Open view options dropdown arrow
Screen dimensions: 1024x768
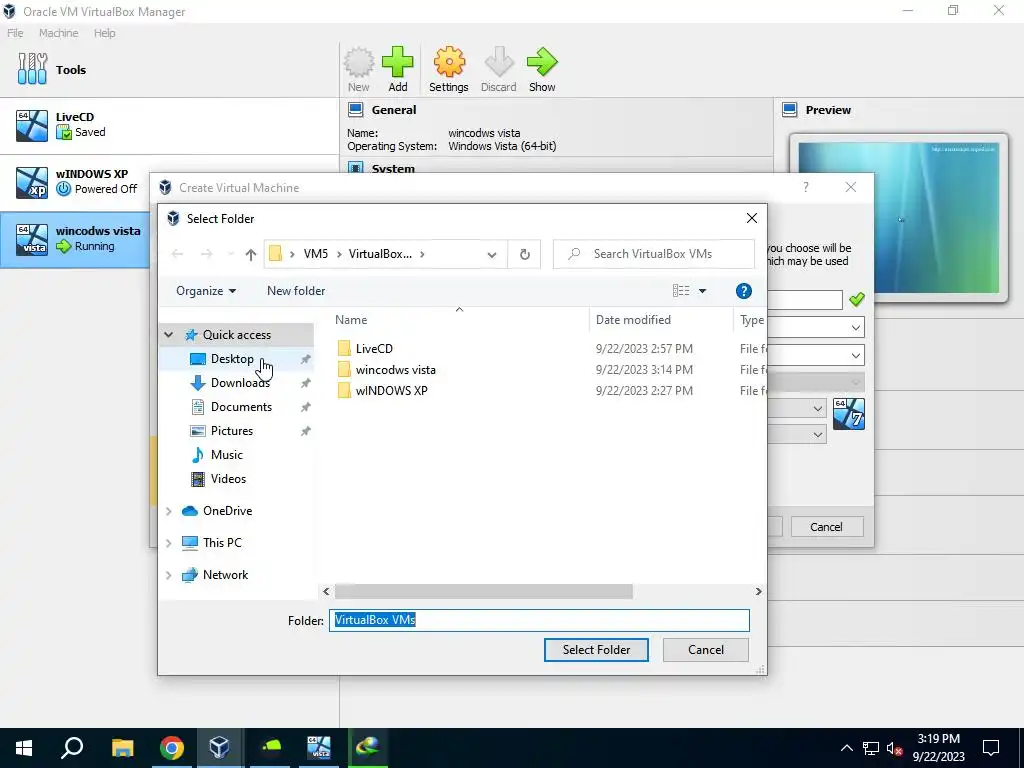[703, 291]
